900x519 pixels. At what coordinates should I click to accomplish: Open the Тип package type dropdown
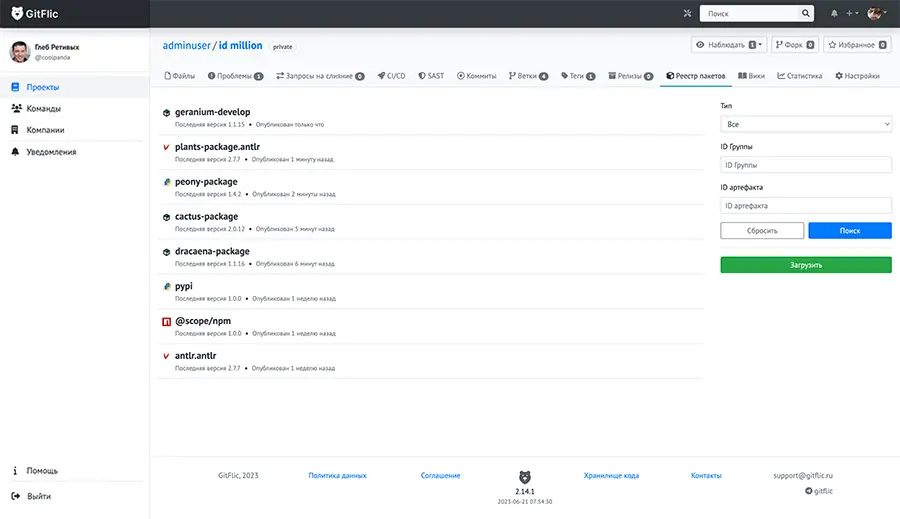806,124
